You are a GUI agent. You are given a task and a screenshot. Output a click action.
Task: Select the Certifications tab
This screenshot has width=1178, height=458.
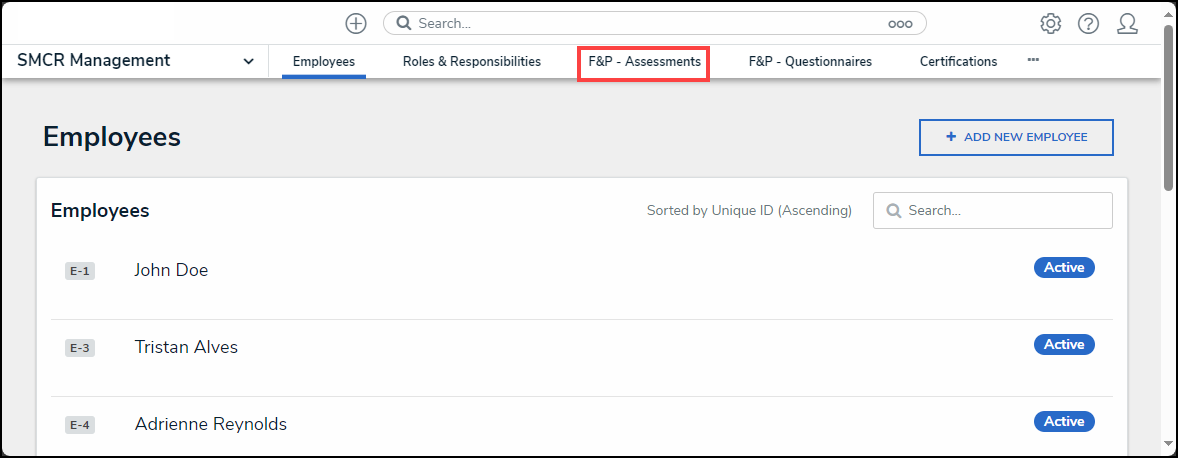pos(958,62)
